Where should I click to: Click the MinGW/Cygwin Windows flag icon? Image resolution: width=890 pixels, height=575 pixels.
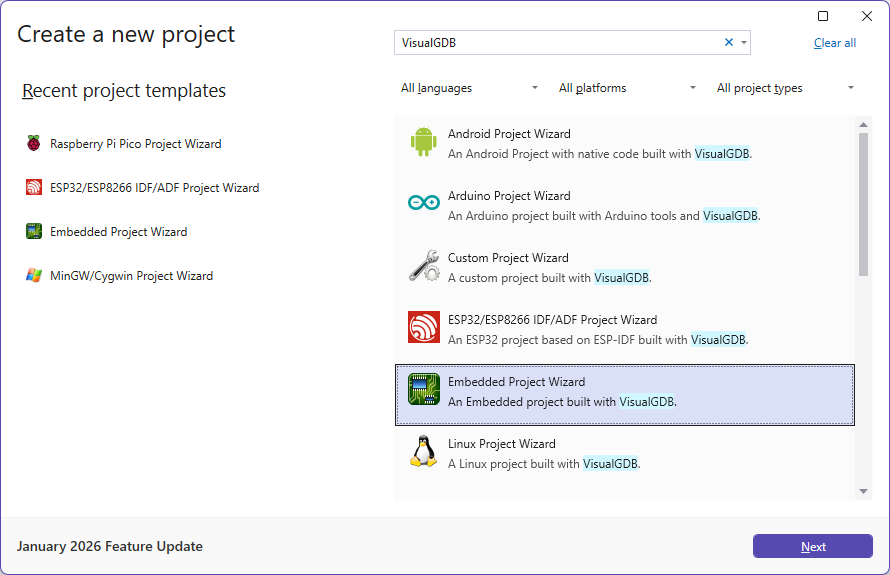tap(34, 276)
